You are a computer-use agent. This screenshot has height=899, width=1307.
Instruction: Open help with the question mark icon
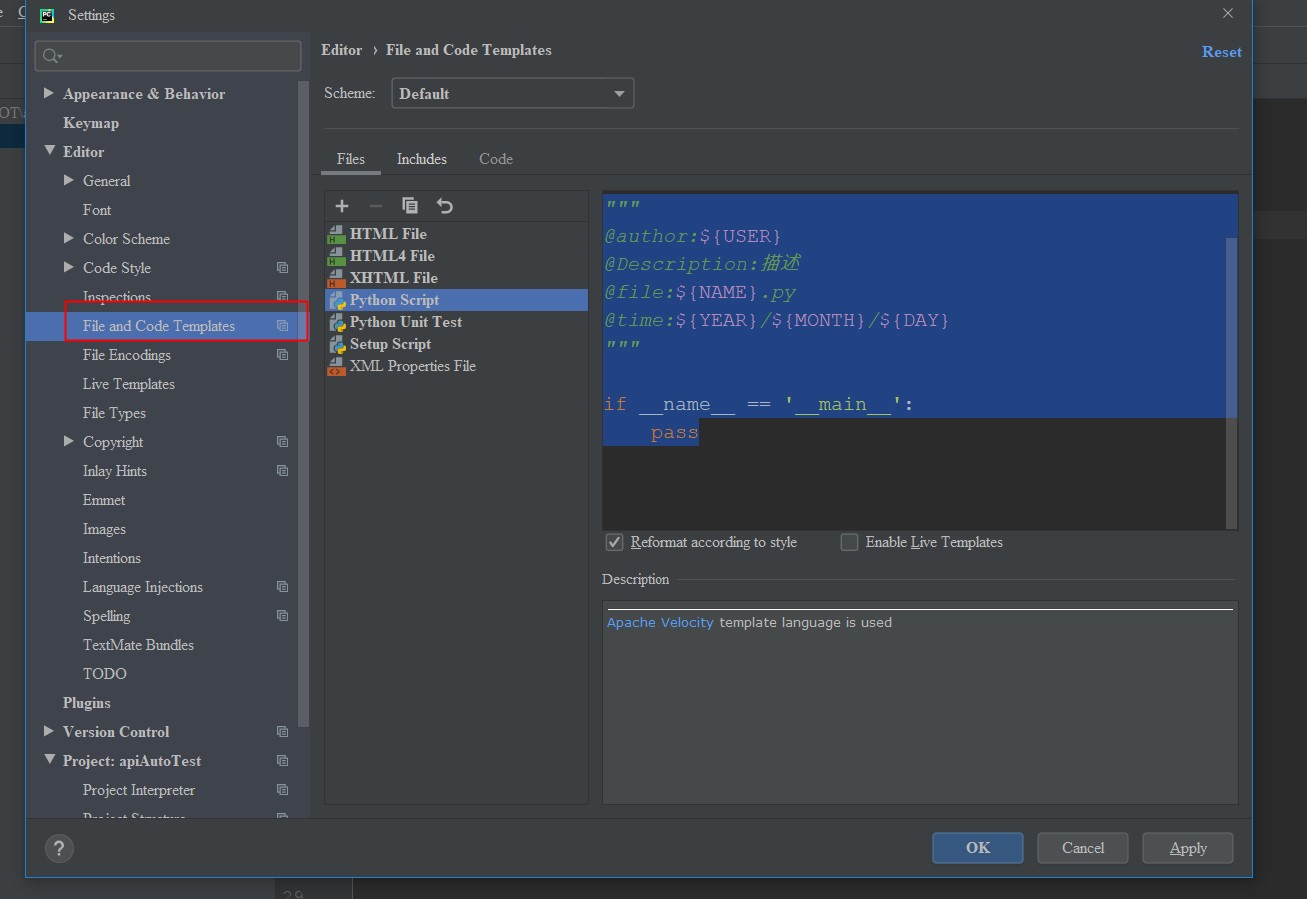click(x=59, y=848)
